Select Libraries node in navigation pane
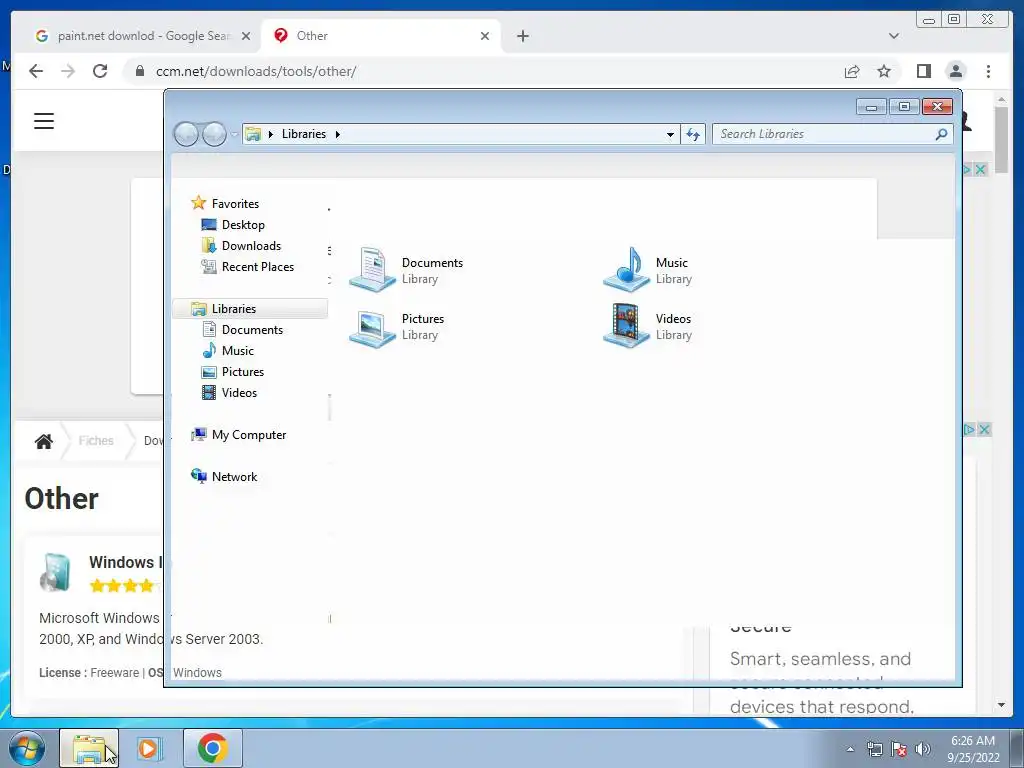 [x=250, y=308]
